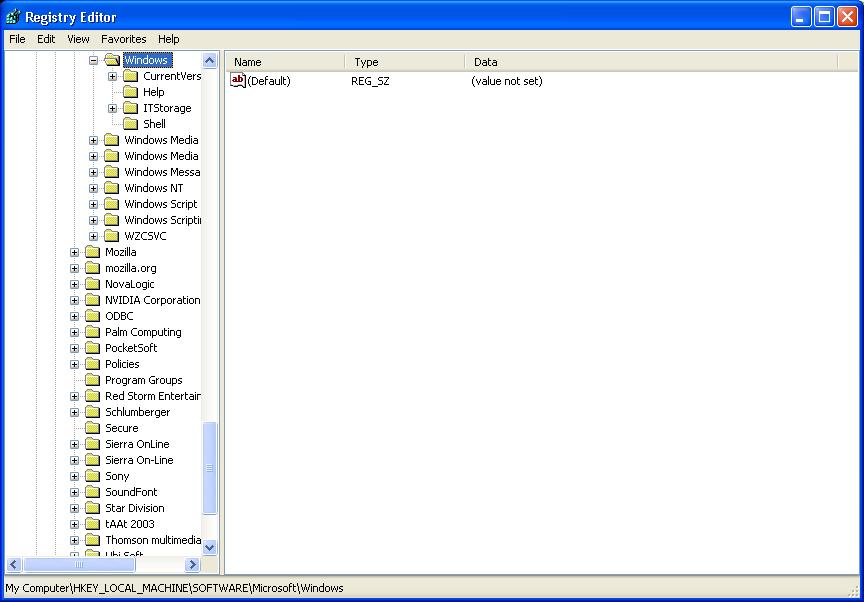Expand the Windows Messa key

tap(94, 172)
